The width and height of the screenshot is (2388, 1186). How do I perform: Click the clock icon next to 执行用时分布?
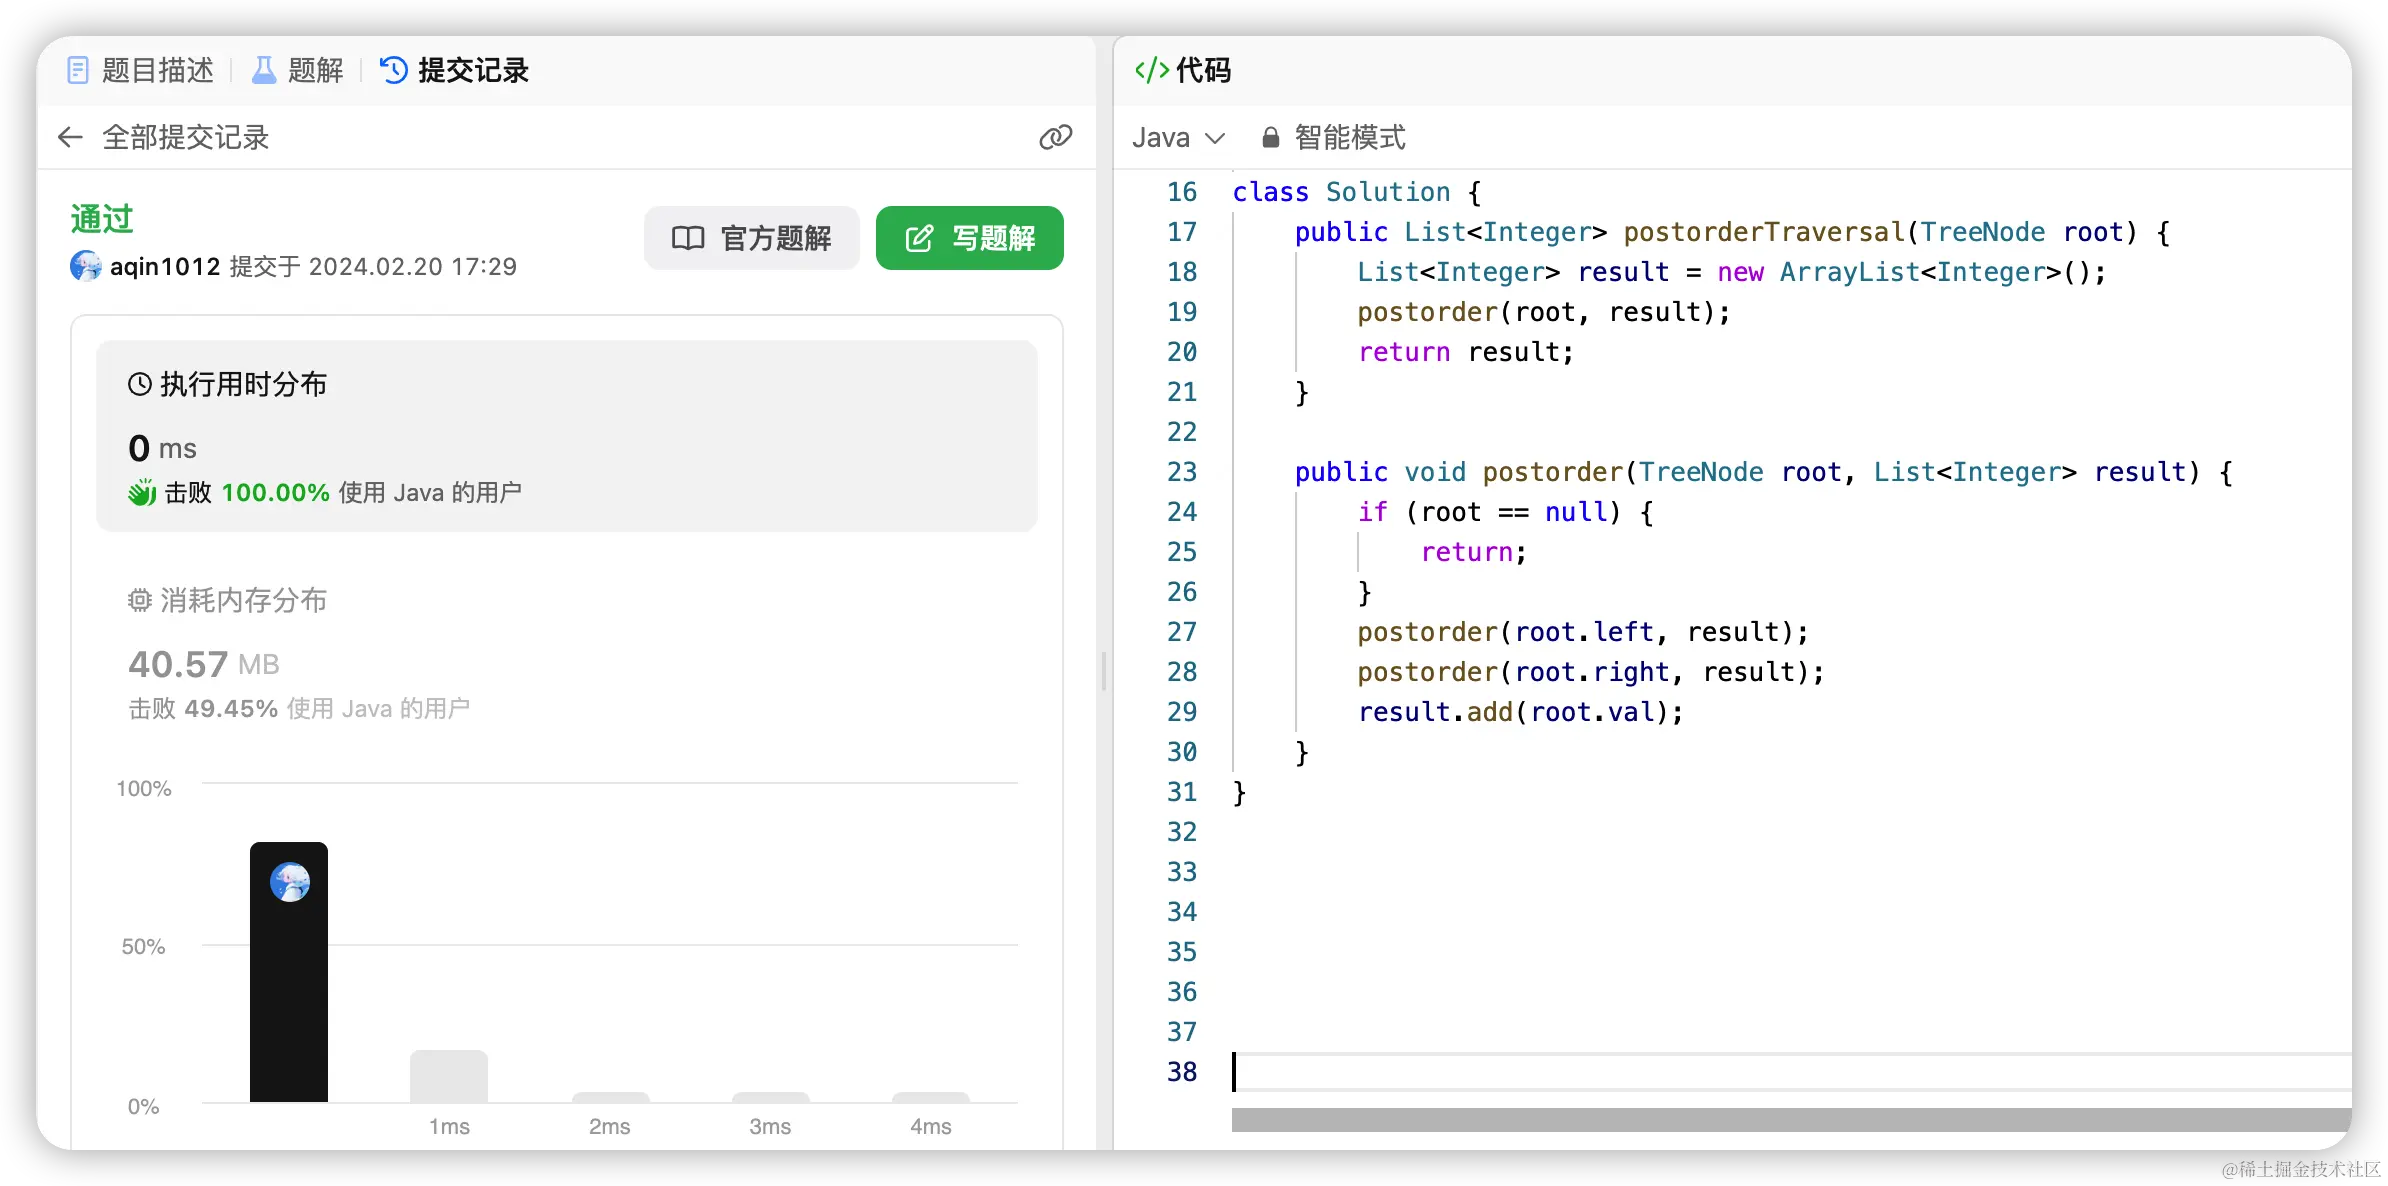(140, 384)
